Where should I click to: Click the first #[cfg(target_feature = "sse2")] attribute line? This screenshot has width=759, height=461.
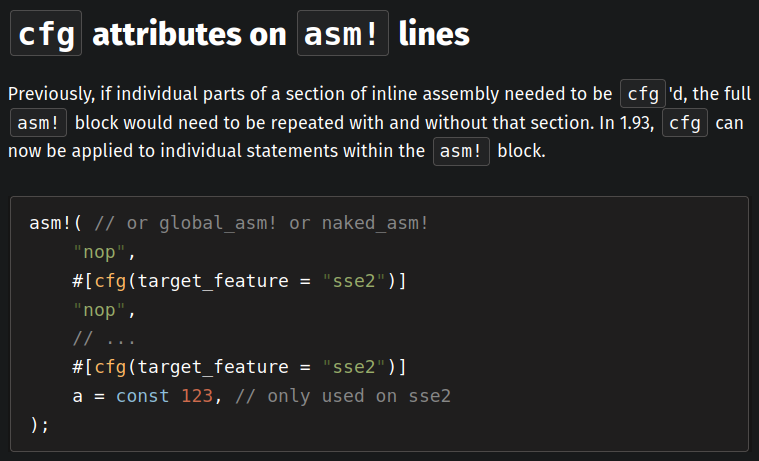tap(239, 280)
